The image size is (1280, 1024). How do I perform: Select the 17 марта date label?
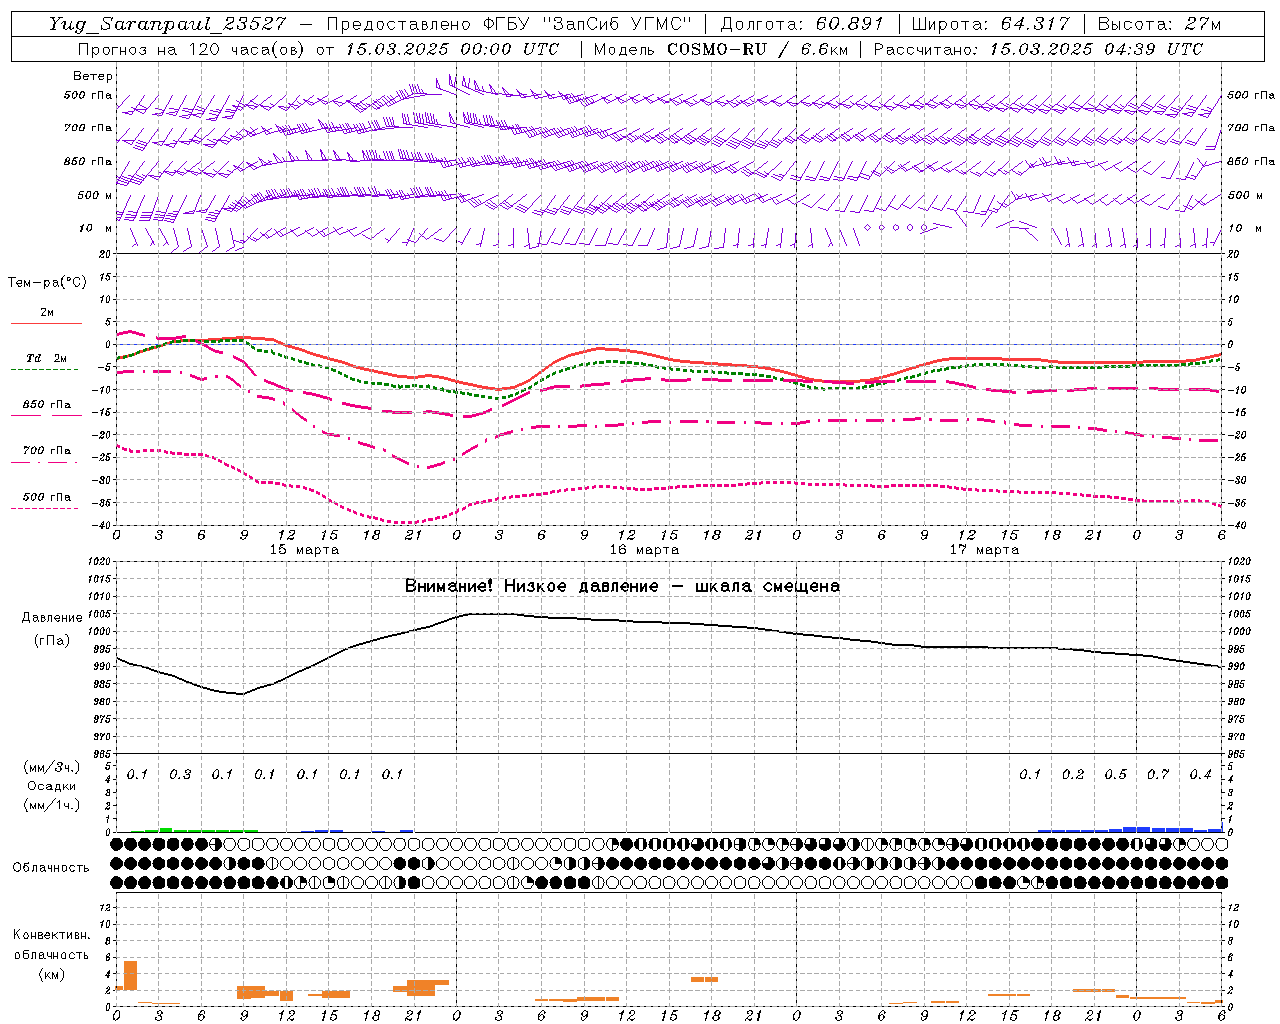pos(984,550)
